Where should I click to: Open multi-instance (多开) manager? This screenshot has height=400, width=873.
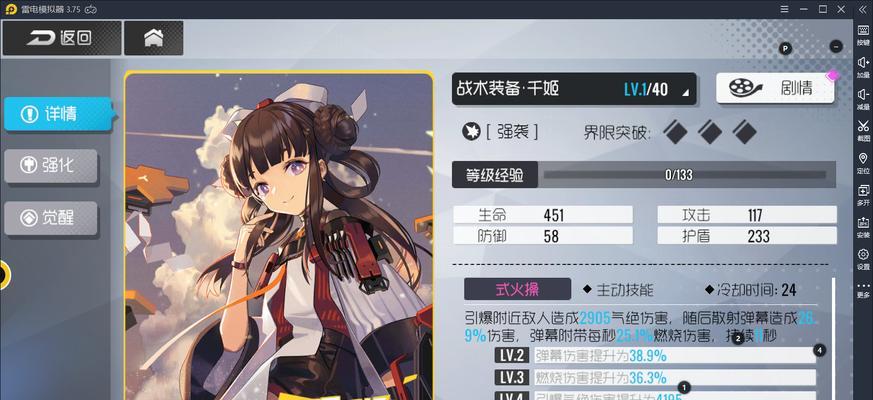click(863, 194)
